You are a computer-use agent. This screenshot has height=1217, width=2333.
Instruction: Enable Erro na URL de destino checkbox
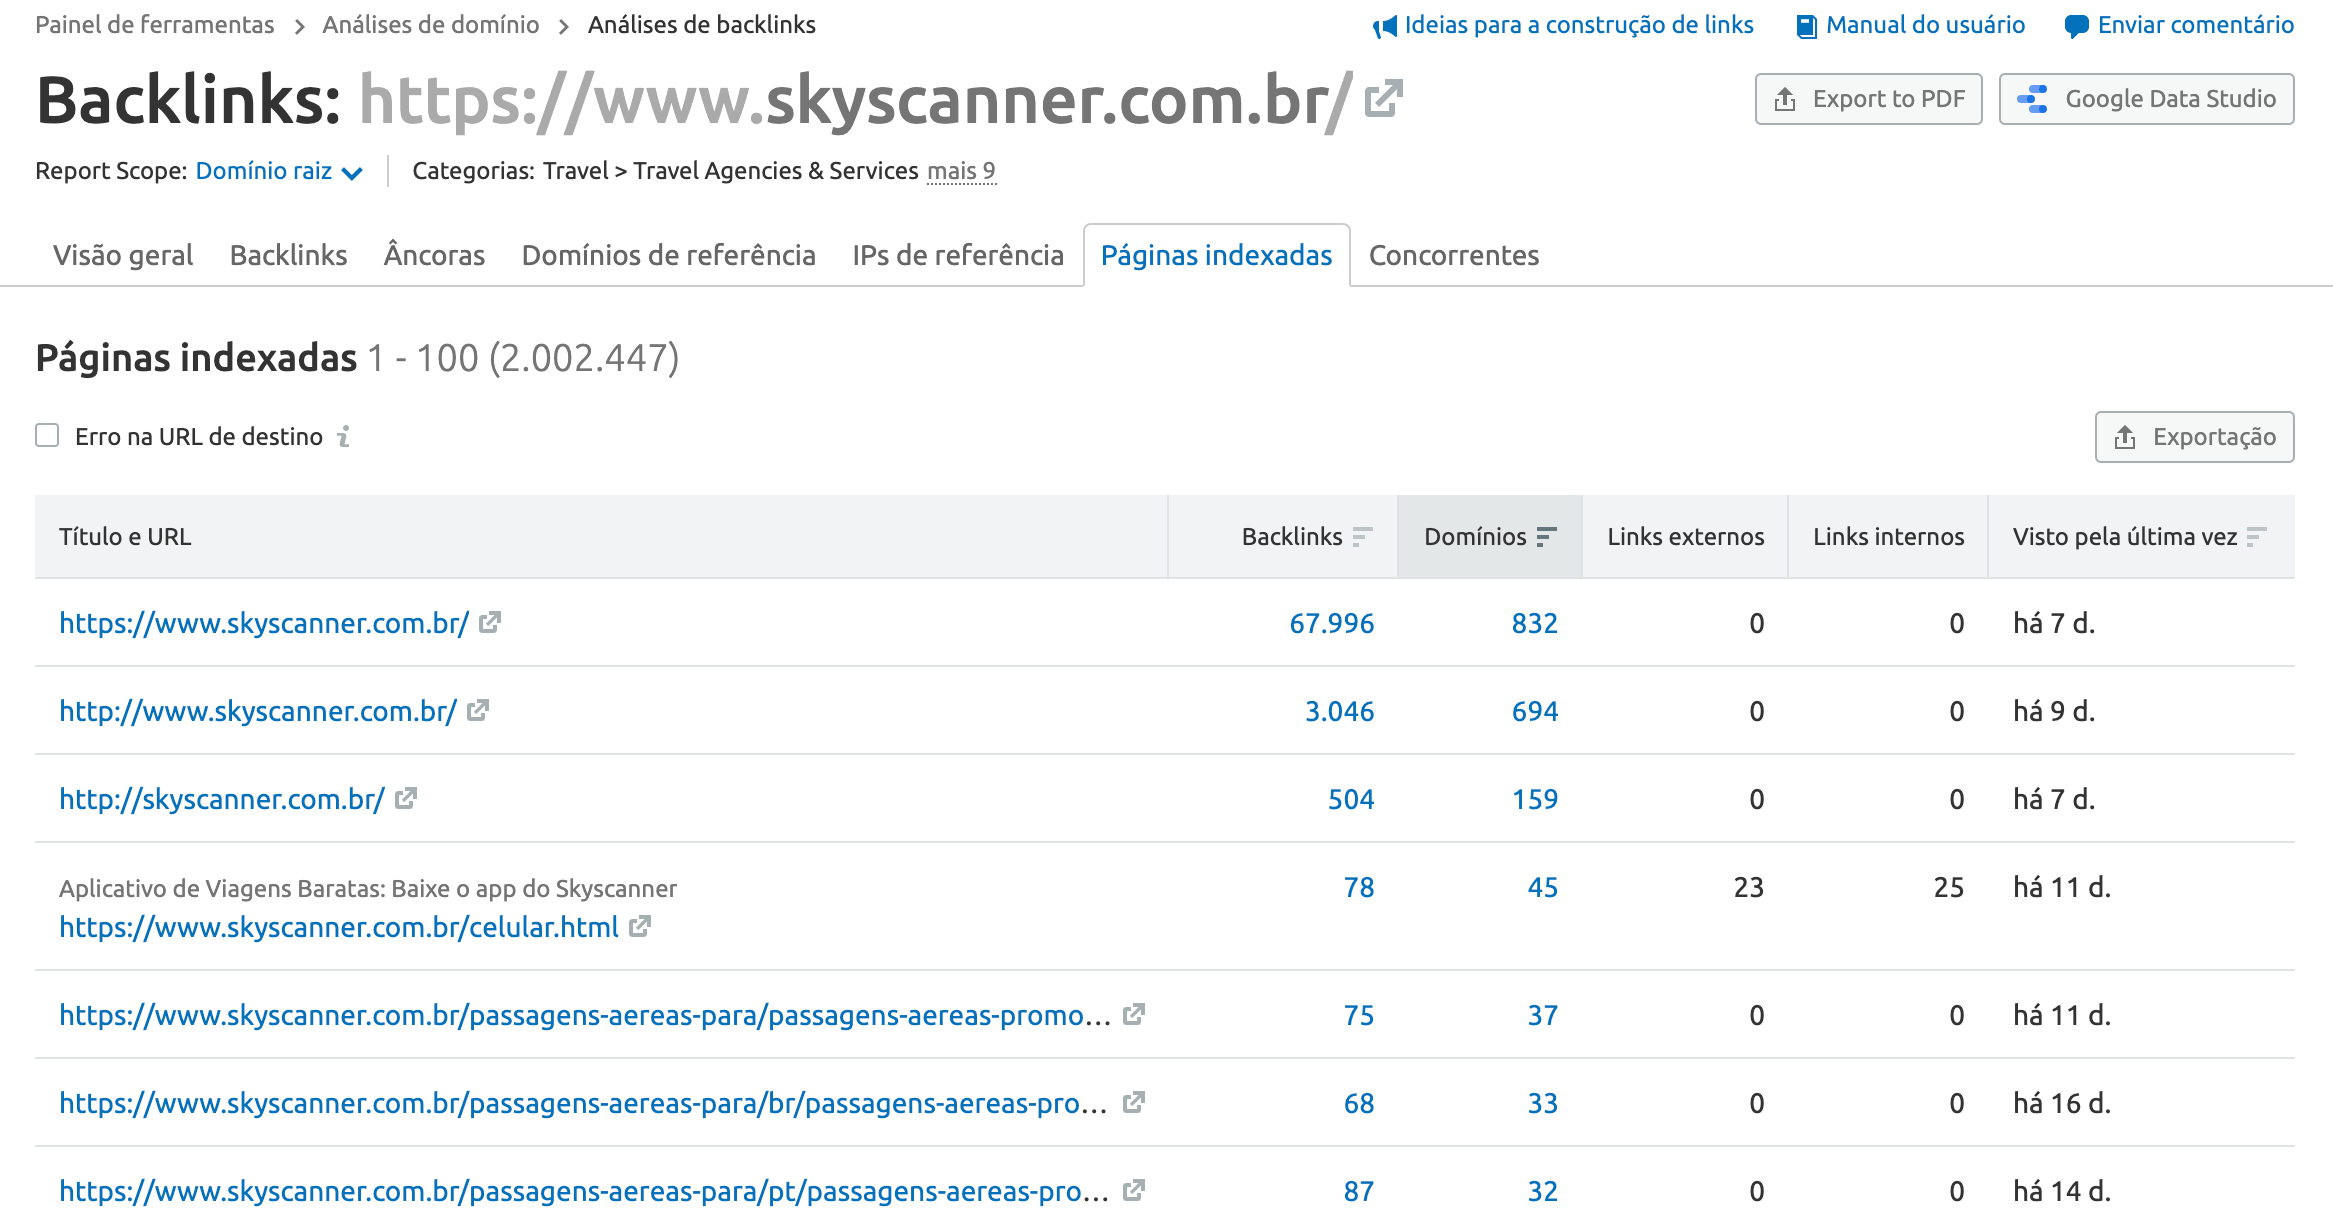[47, 435]
